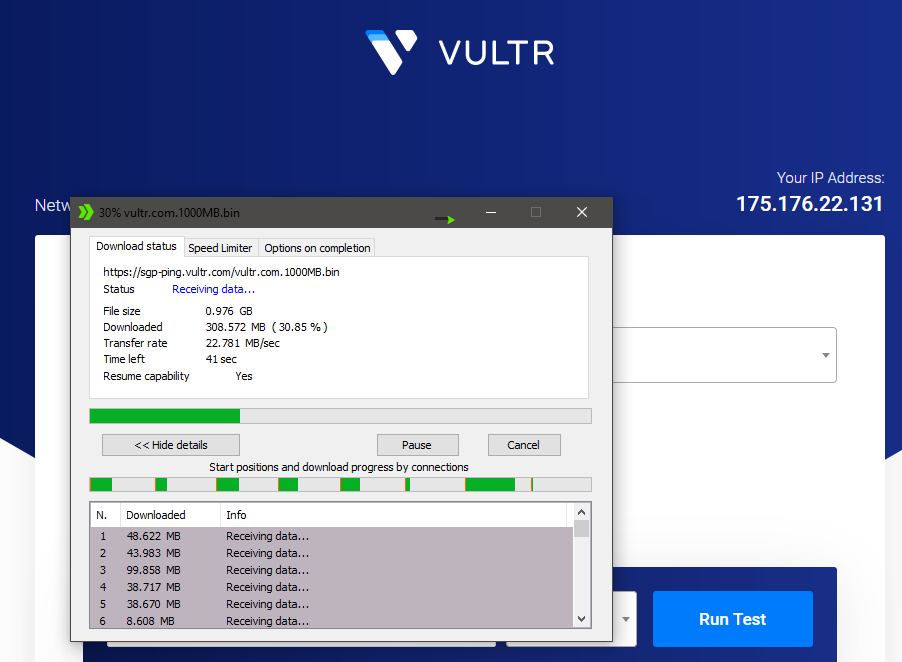The width and height of the screenshot is (902, 662).
Task: Click the Downloaded column header
Action: [x=170, y=515]
